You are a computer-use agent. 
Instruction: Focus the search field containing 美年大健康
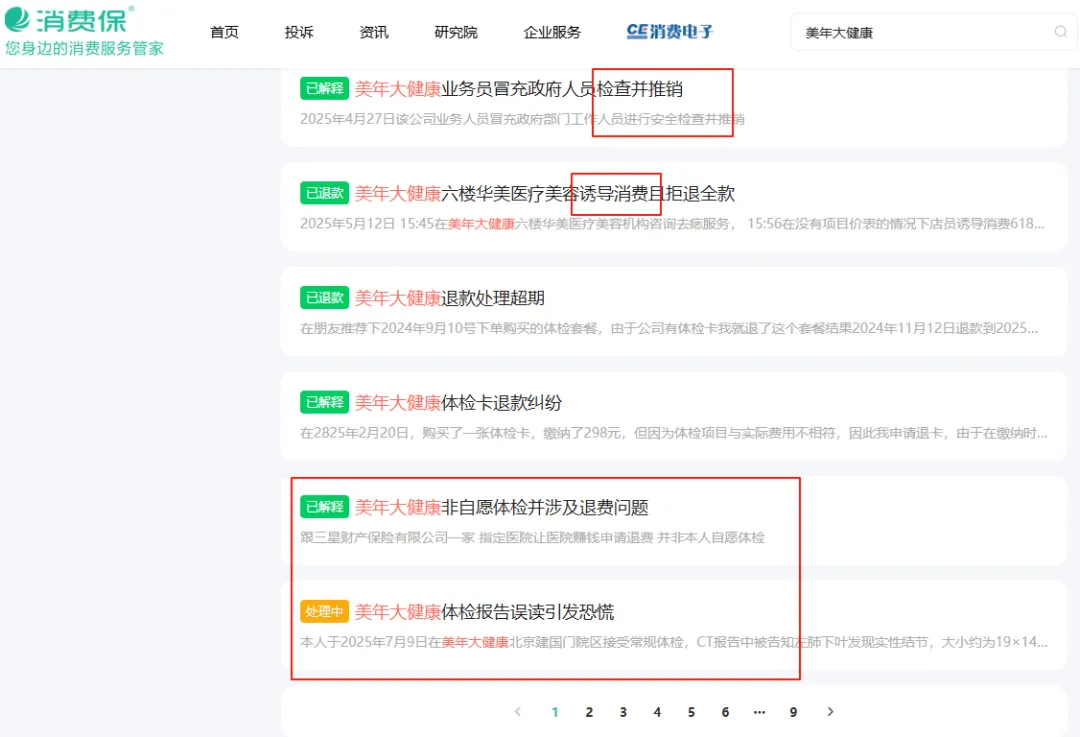(933, 32)
